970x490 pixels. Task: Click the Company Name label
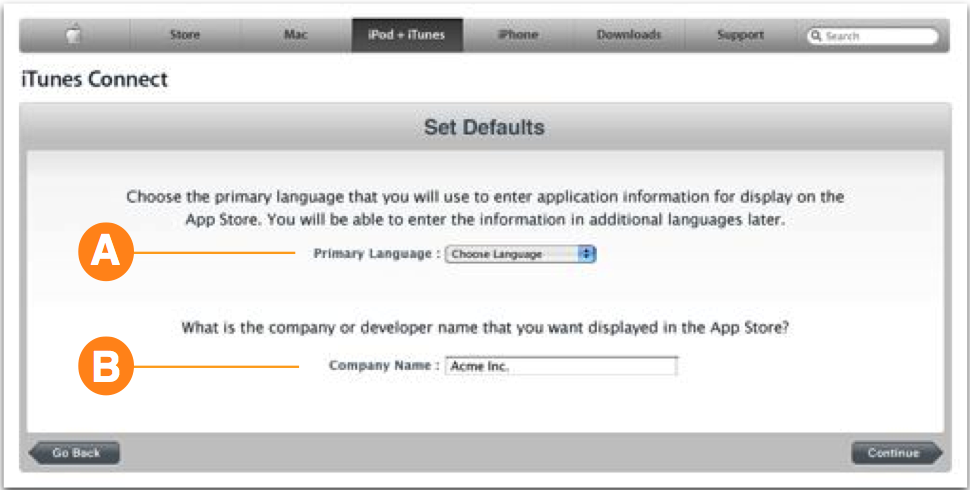pyautogui.click(x=384, y=366)
